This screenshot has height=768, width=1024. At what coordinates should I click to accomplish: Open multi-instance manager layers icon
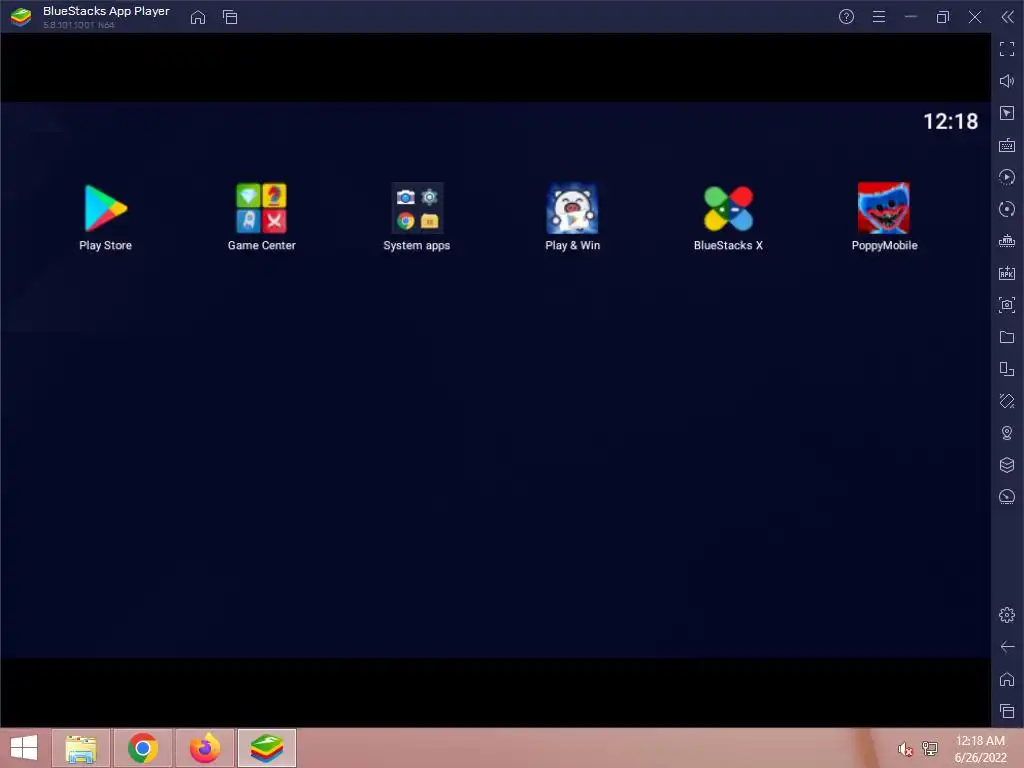click(x=1007, y=465)
